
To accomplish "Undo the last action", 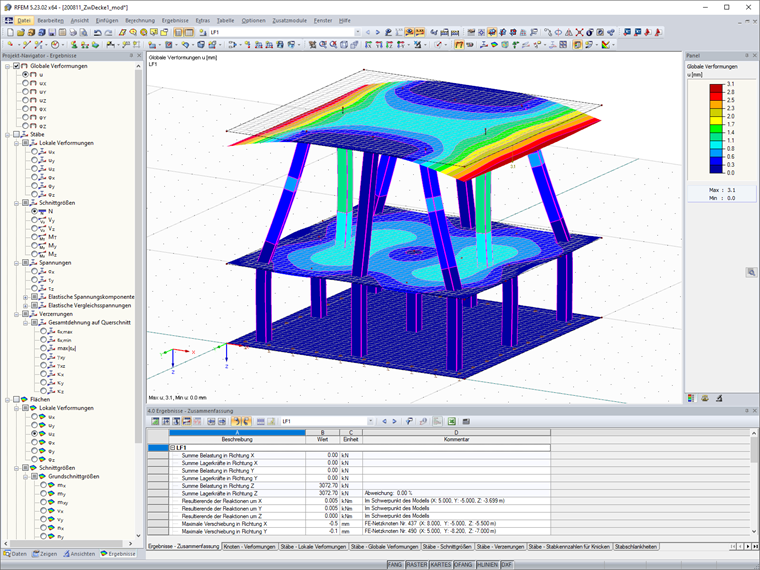I will (97, 32).
